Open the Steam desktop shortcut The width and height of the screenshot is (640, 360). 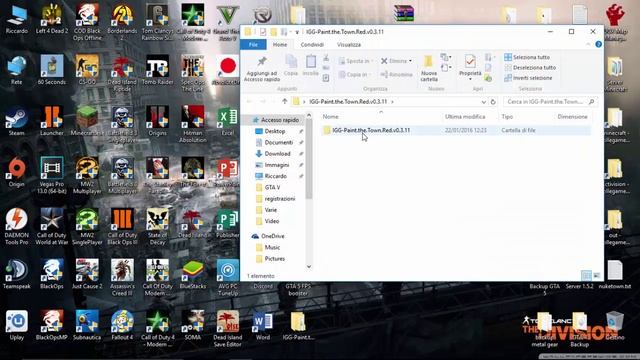pyautogui.click(x=16, y=121)
